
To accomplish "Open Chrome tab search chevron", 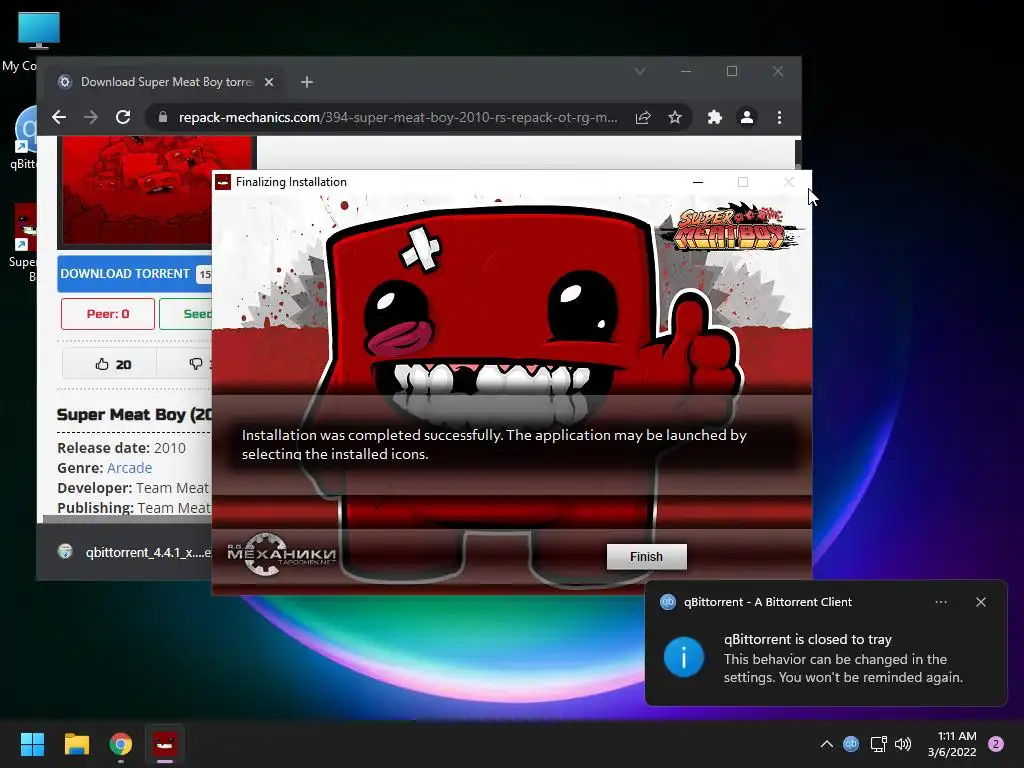I will [640, 71].
